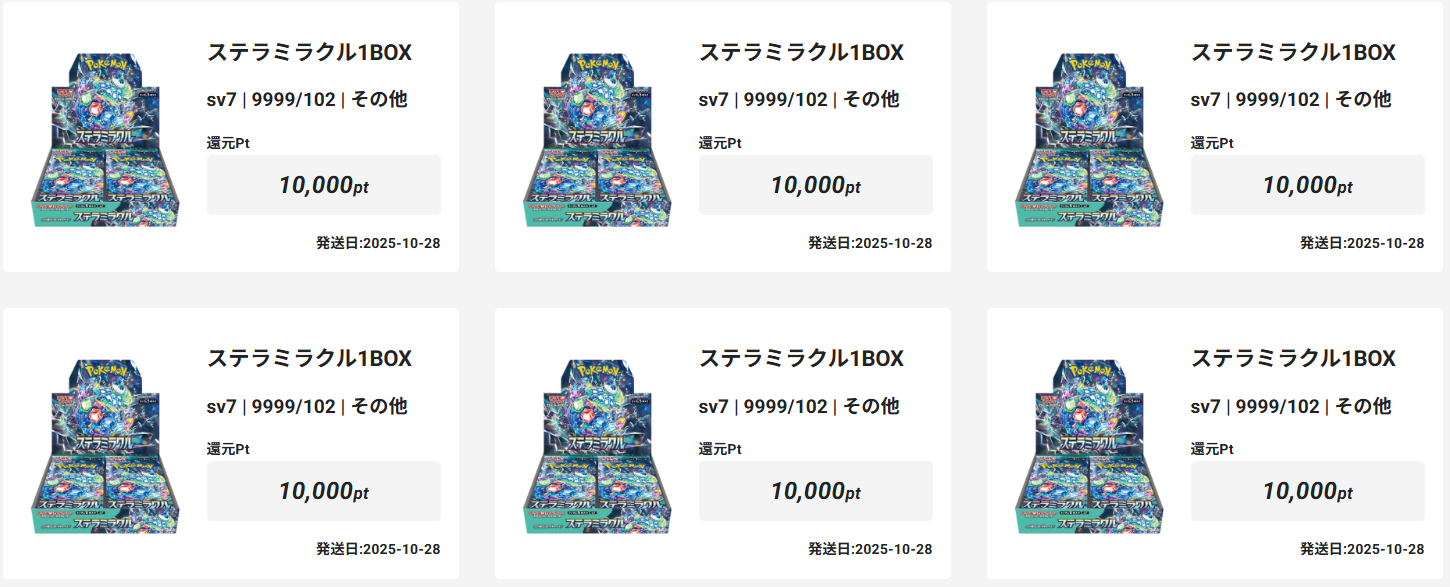1450x587 pixels.
Task: Open the product image in bottom-left card
Action: [x=106, y=445]
